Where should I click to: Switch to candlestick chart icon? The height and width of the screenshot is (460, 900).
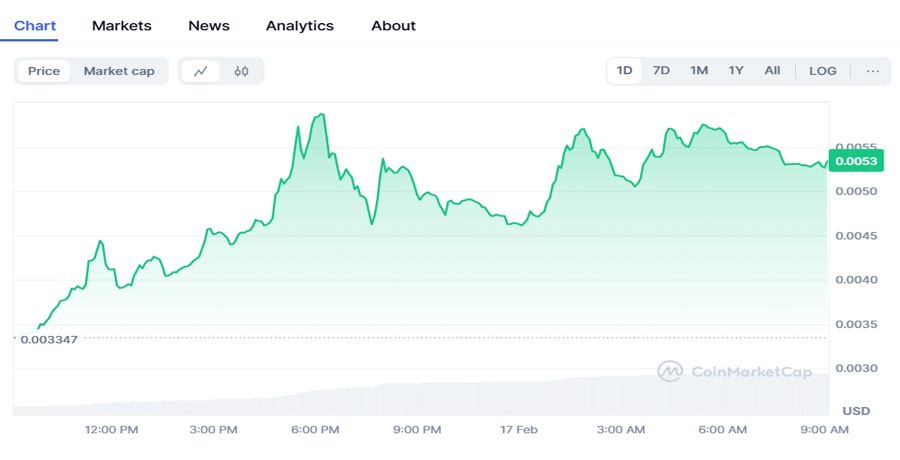click(241, 71)
